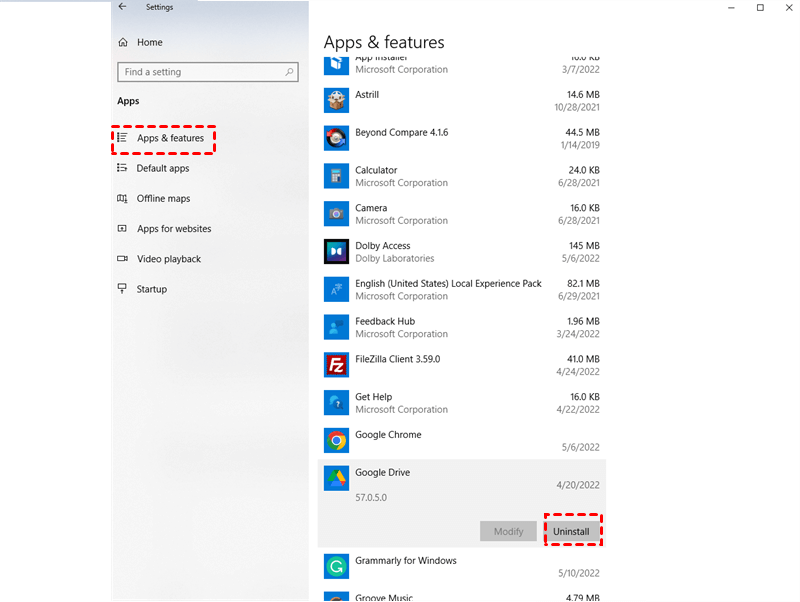
Task: Click the Google Drive app icon
Action: coord(336,478)
